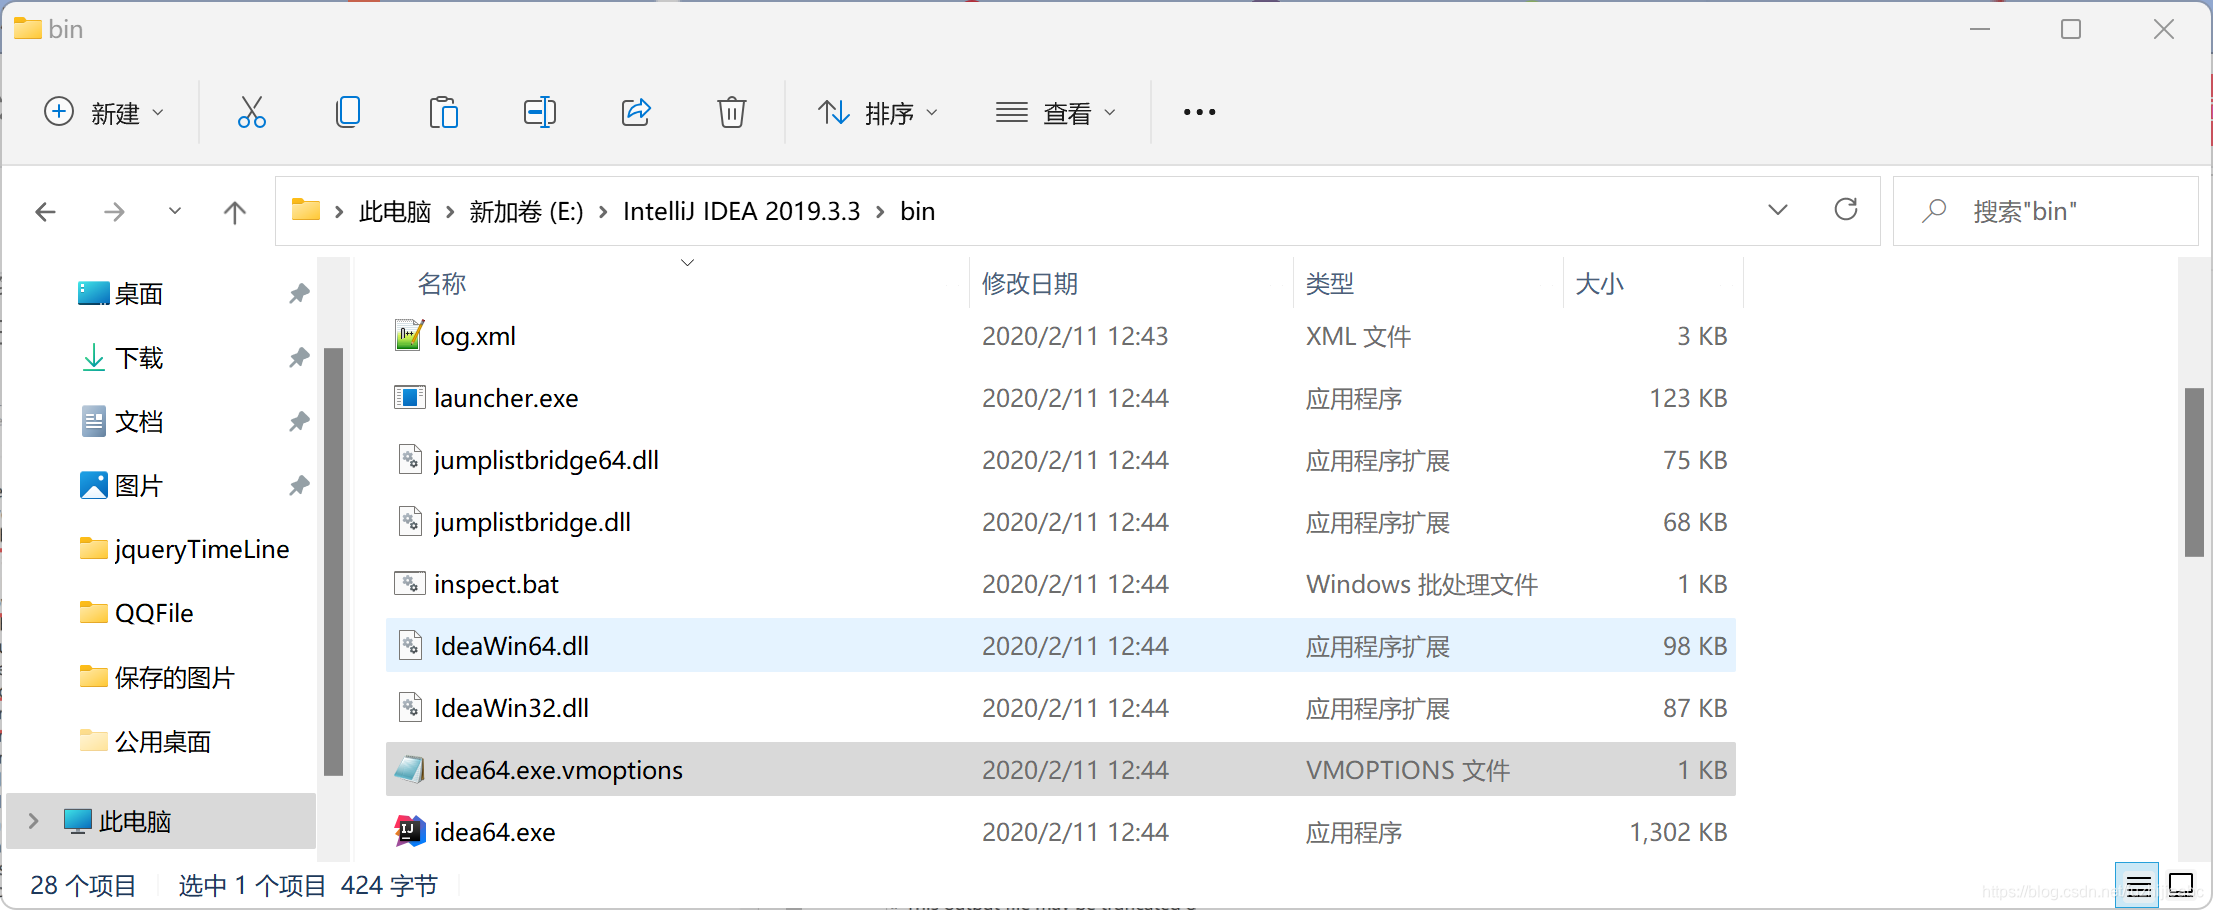
Task: Click chevron after 此电脑 in breadcrumb
Action: tap(450, 211)
